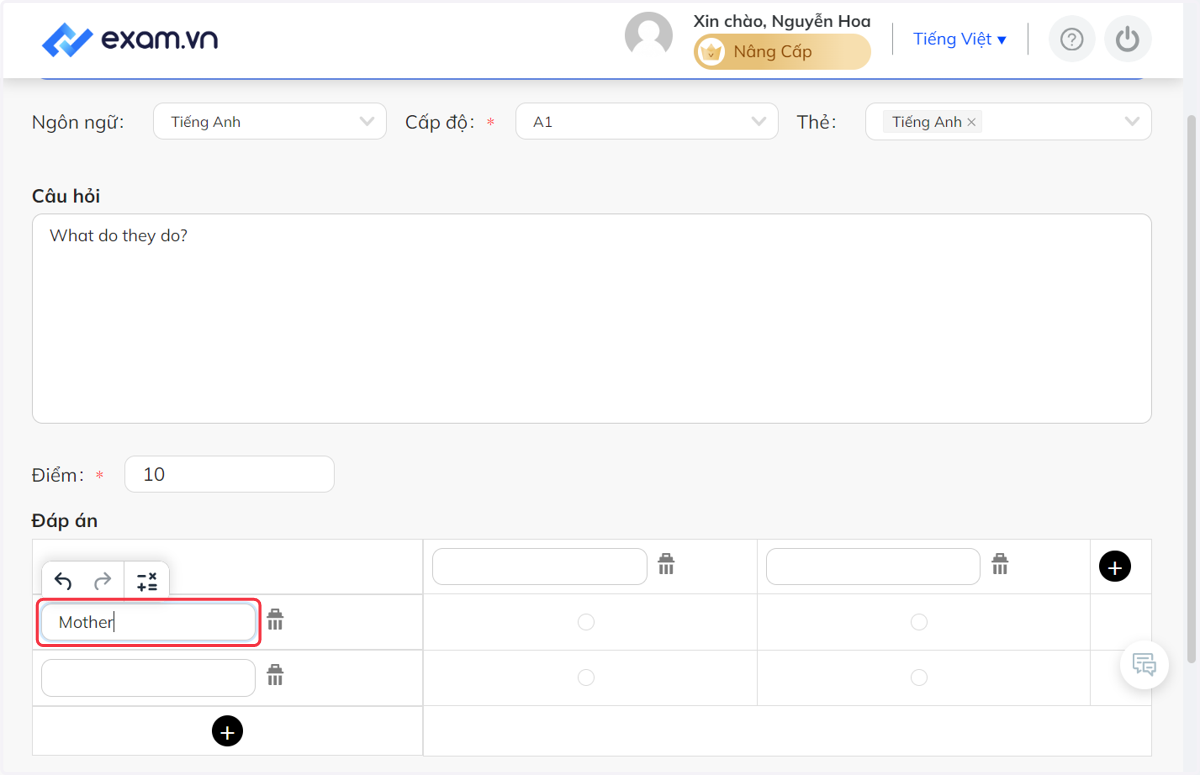
Task: Select Mother row first column radio
Action: point(586,622)
